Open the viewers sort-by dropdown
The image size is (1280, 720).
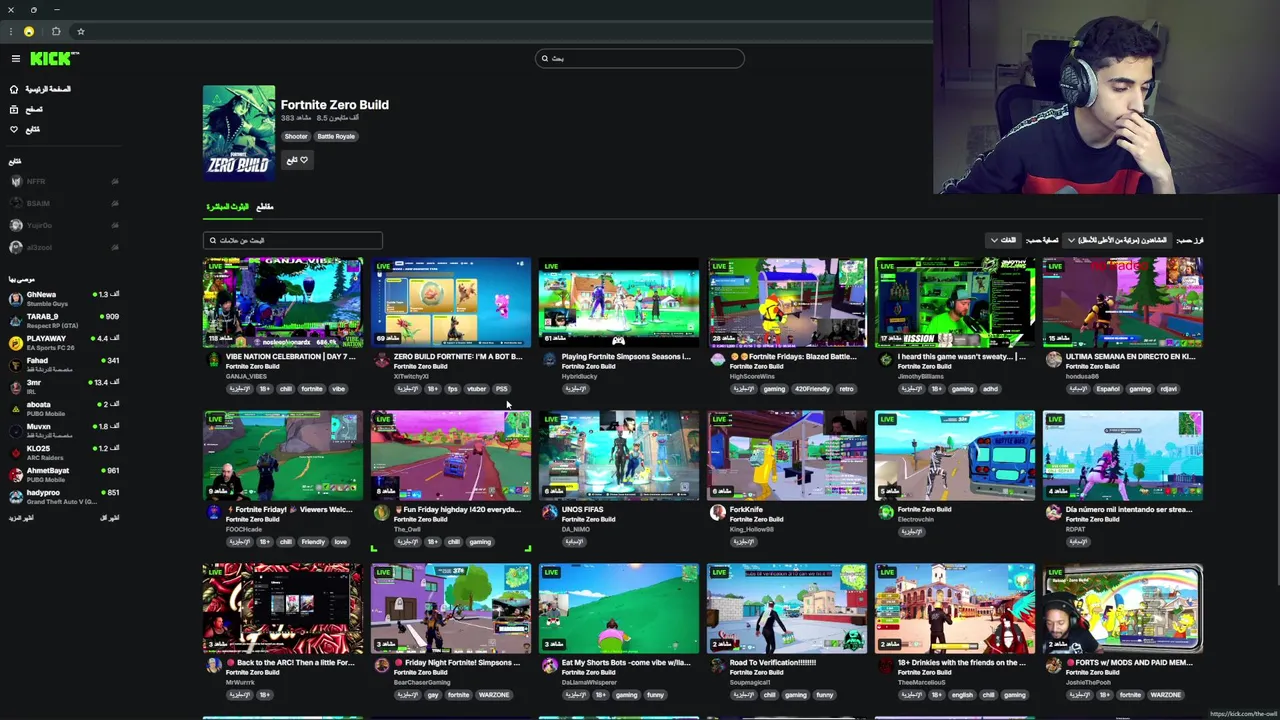[1116, 240]
